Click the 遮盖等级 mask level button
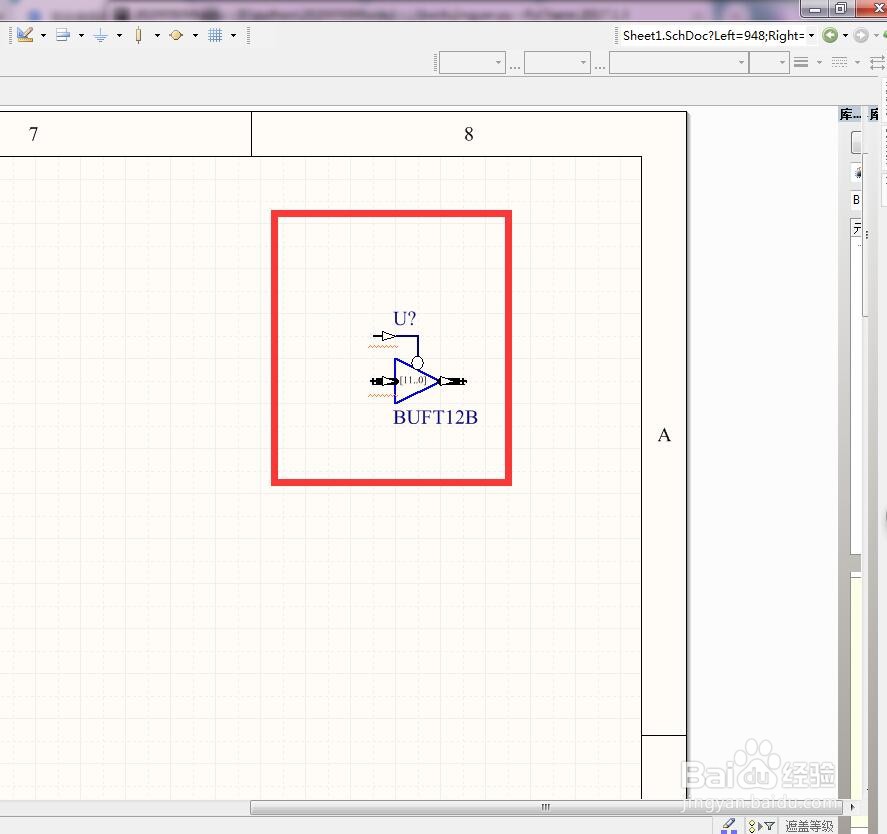Viewport: 887px width, 834px height. click(x=810, y=826)
